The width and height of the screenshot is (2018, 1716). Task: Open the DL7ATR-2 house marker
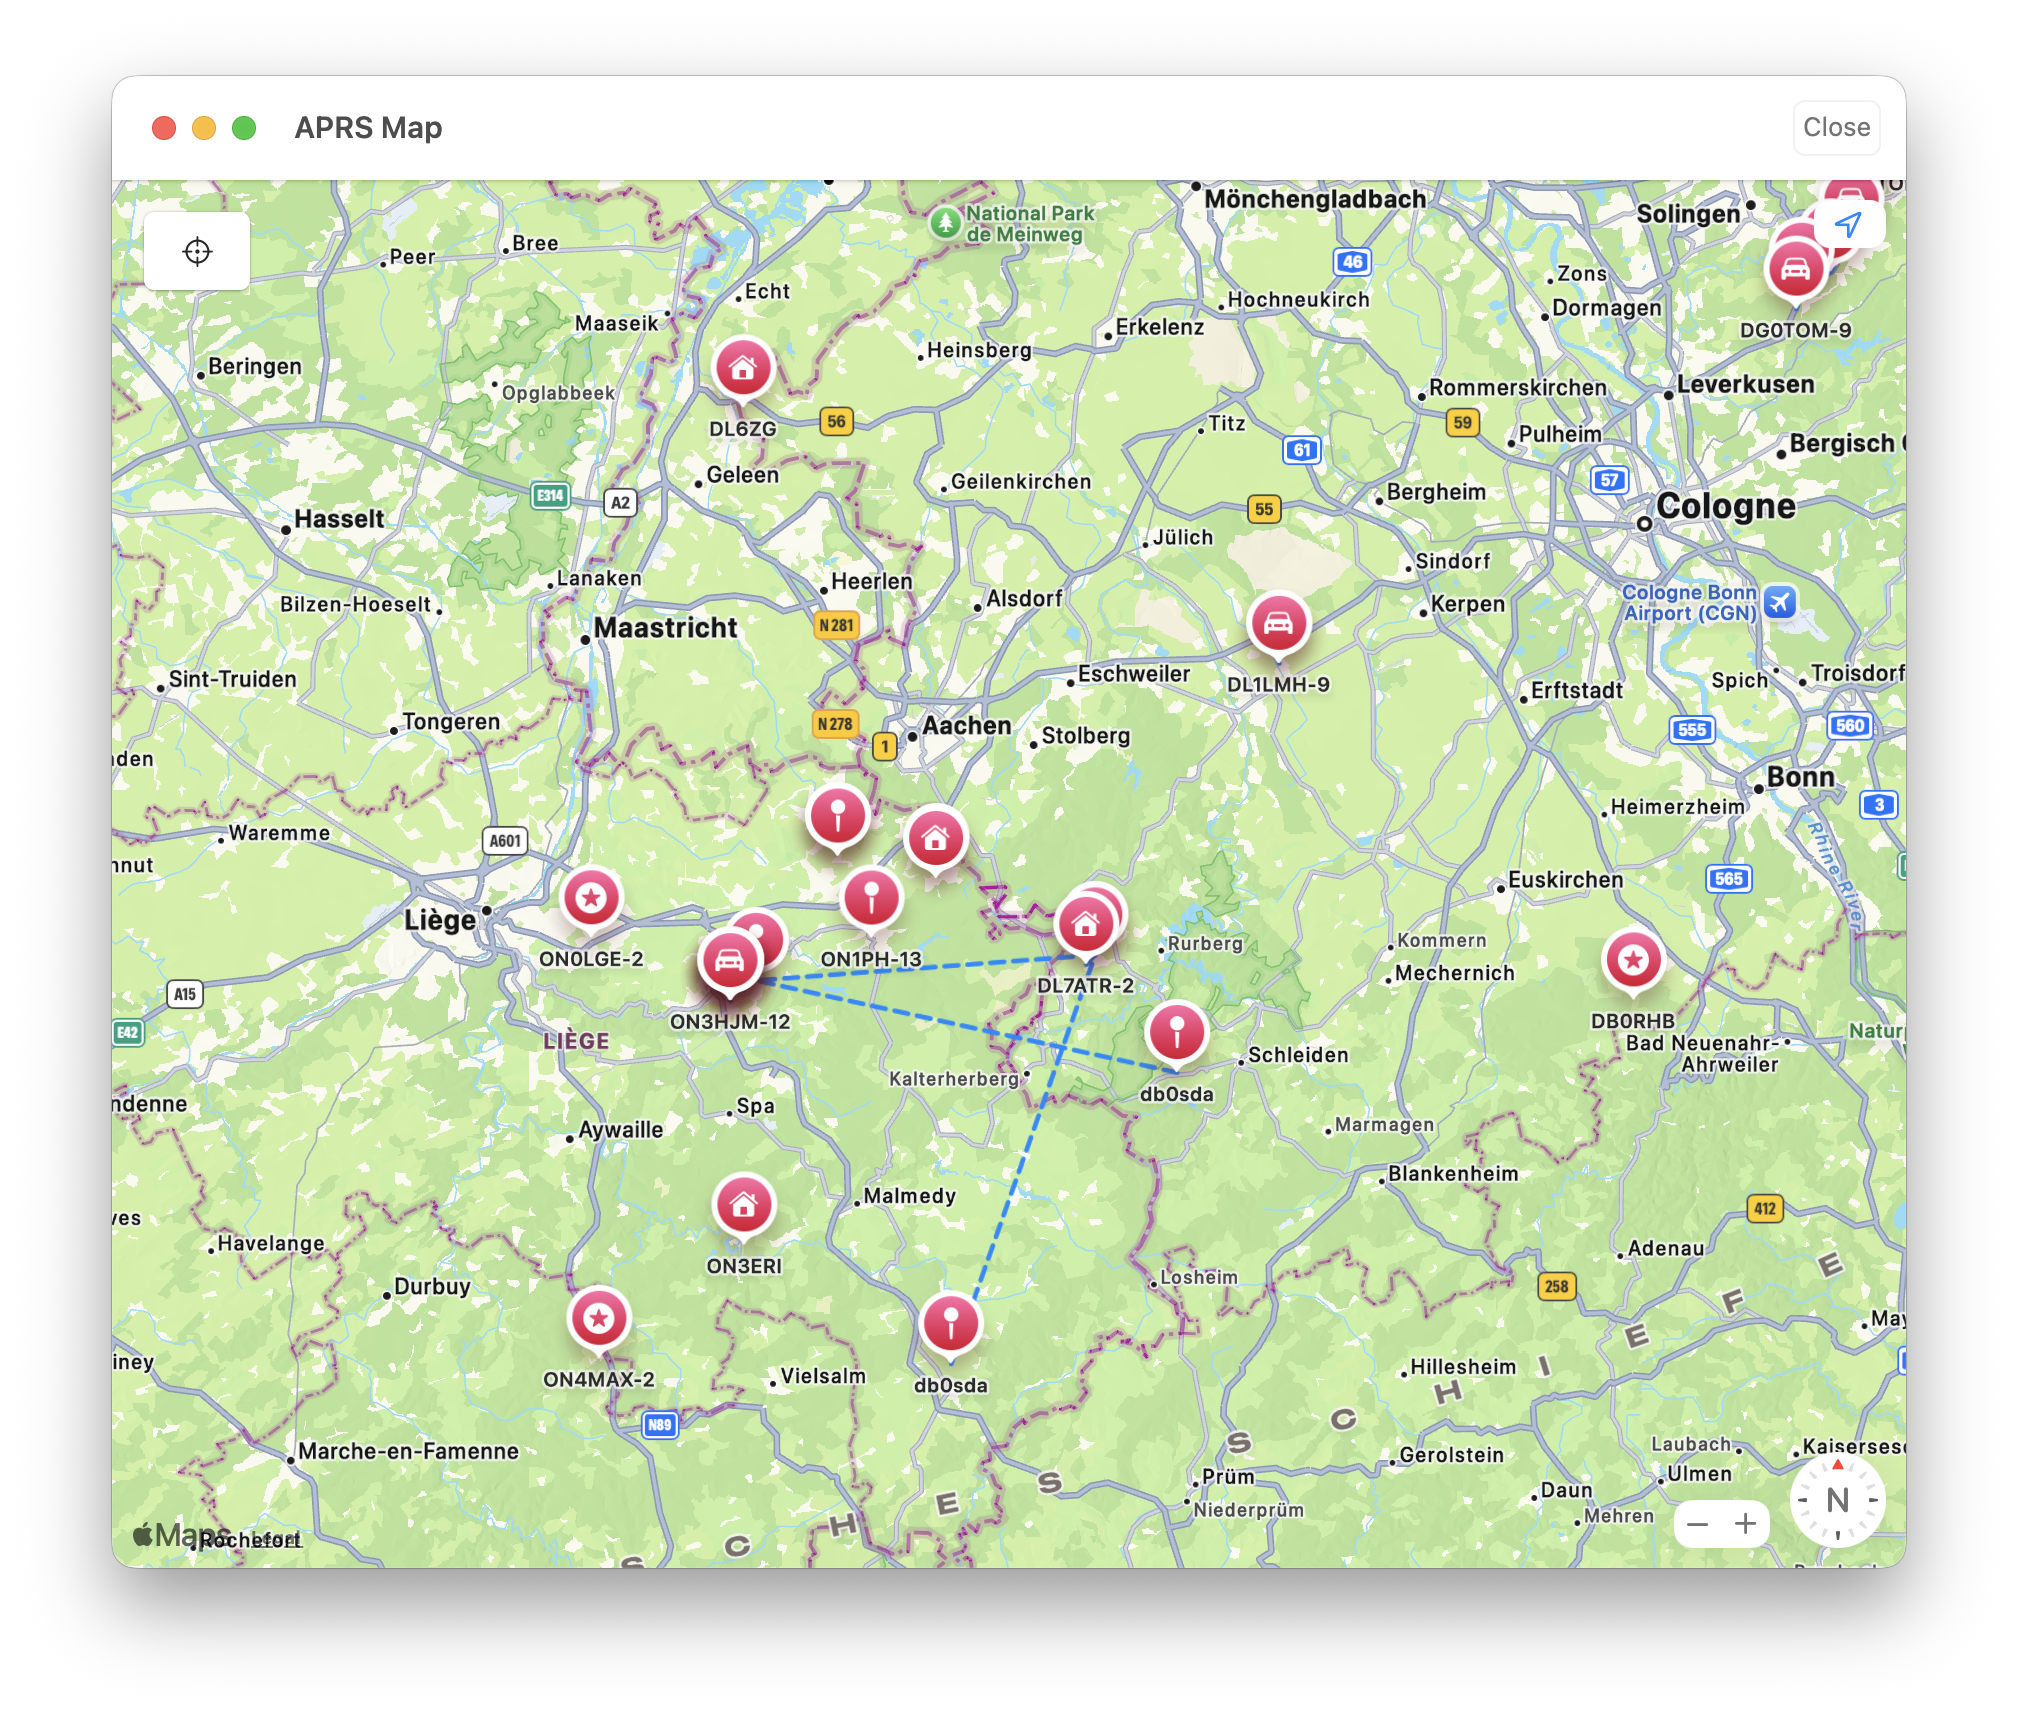1086,925
